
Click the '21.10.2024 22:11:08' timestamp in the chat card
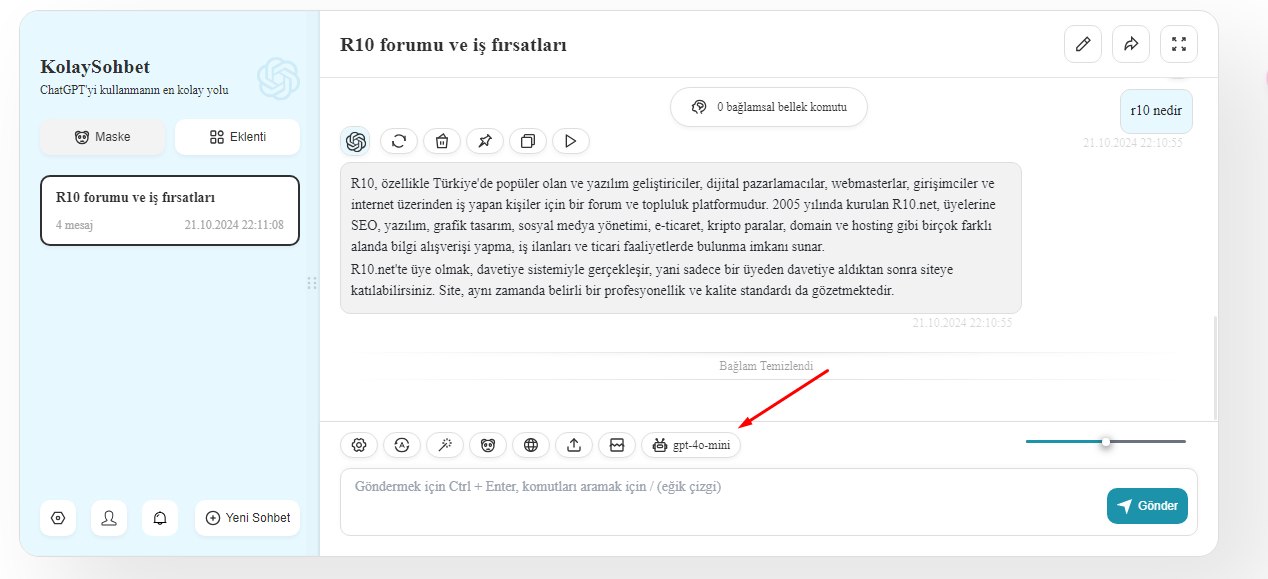234,225
